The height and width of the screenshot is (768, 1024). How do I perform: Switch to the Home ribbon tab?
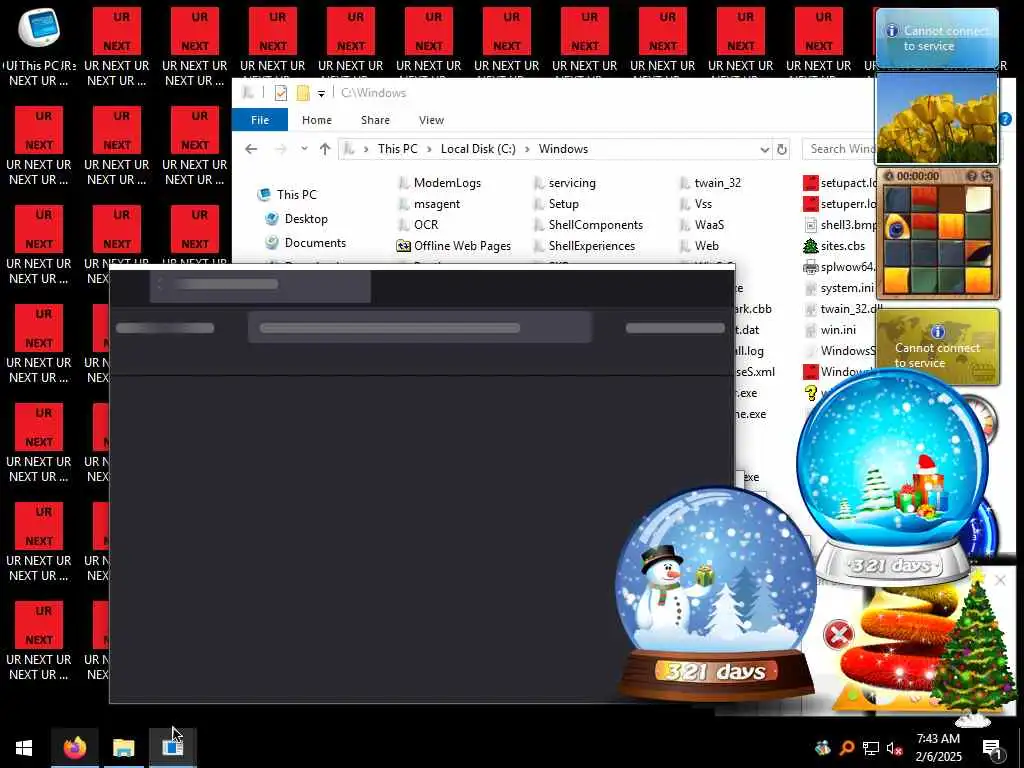[x=317, y=120]
